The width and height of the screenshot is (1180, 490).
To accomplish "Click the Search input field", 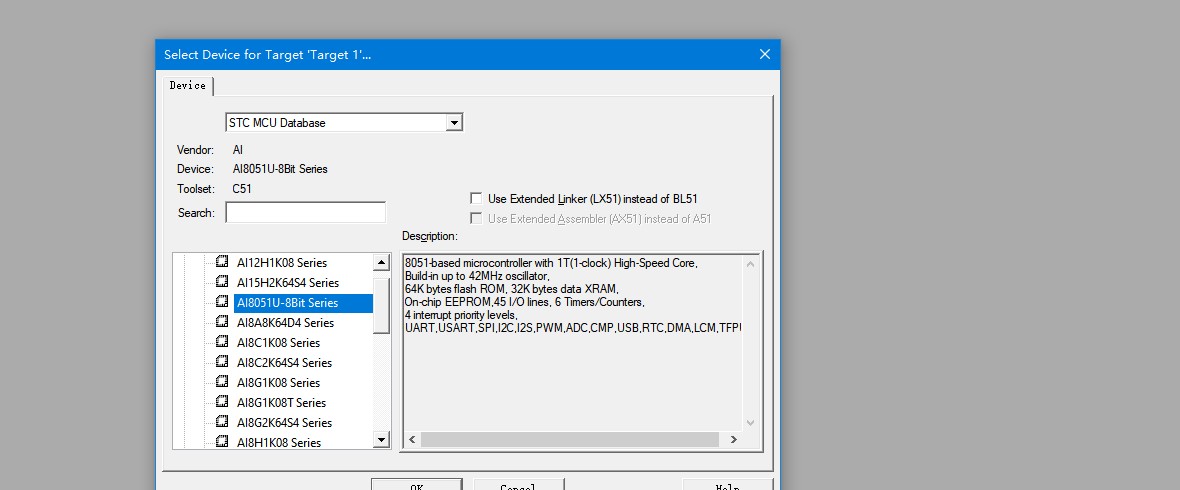I will click(x=306, y=212).
